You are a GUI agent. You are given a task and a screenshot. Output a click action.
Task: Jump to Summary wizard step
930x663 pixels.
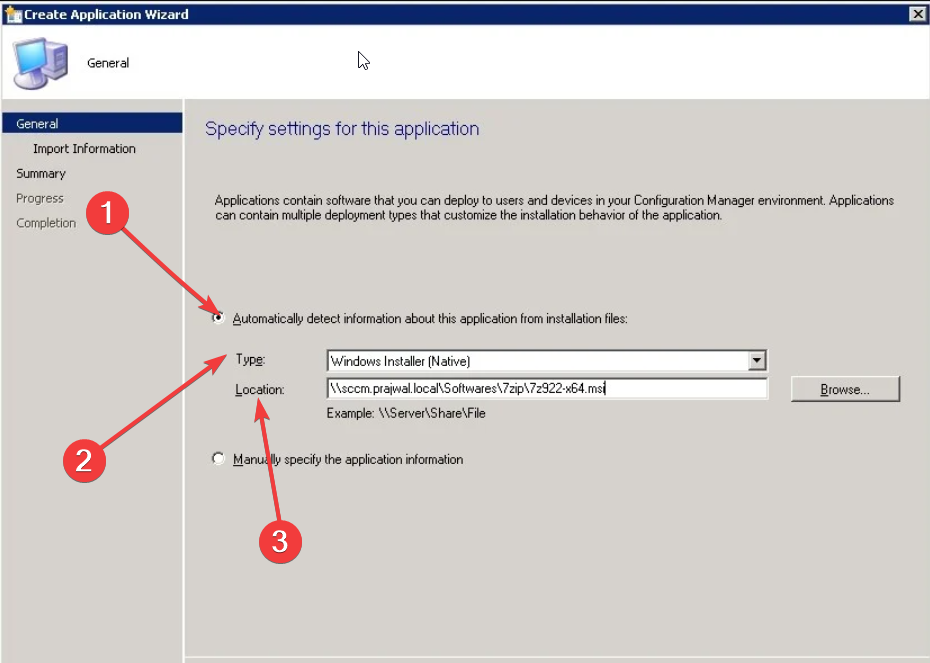click(41, 173)
